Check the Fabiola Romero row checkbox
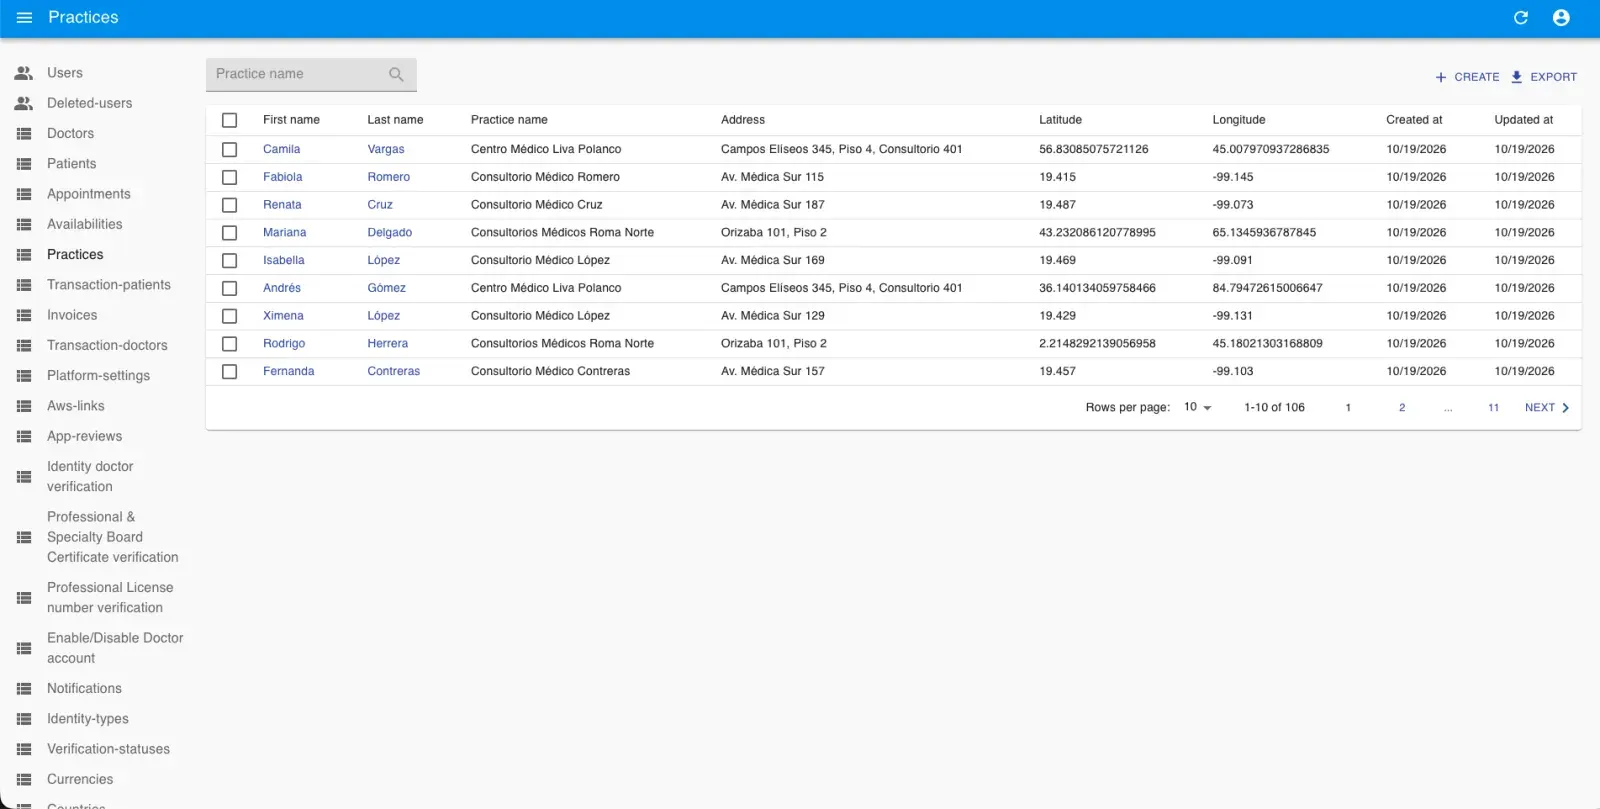 click(x=229, y=177)
